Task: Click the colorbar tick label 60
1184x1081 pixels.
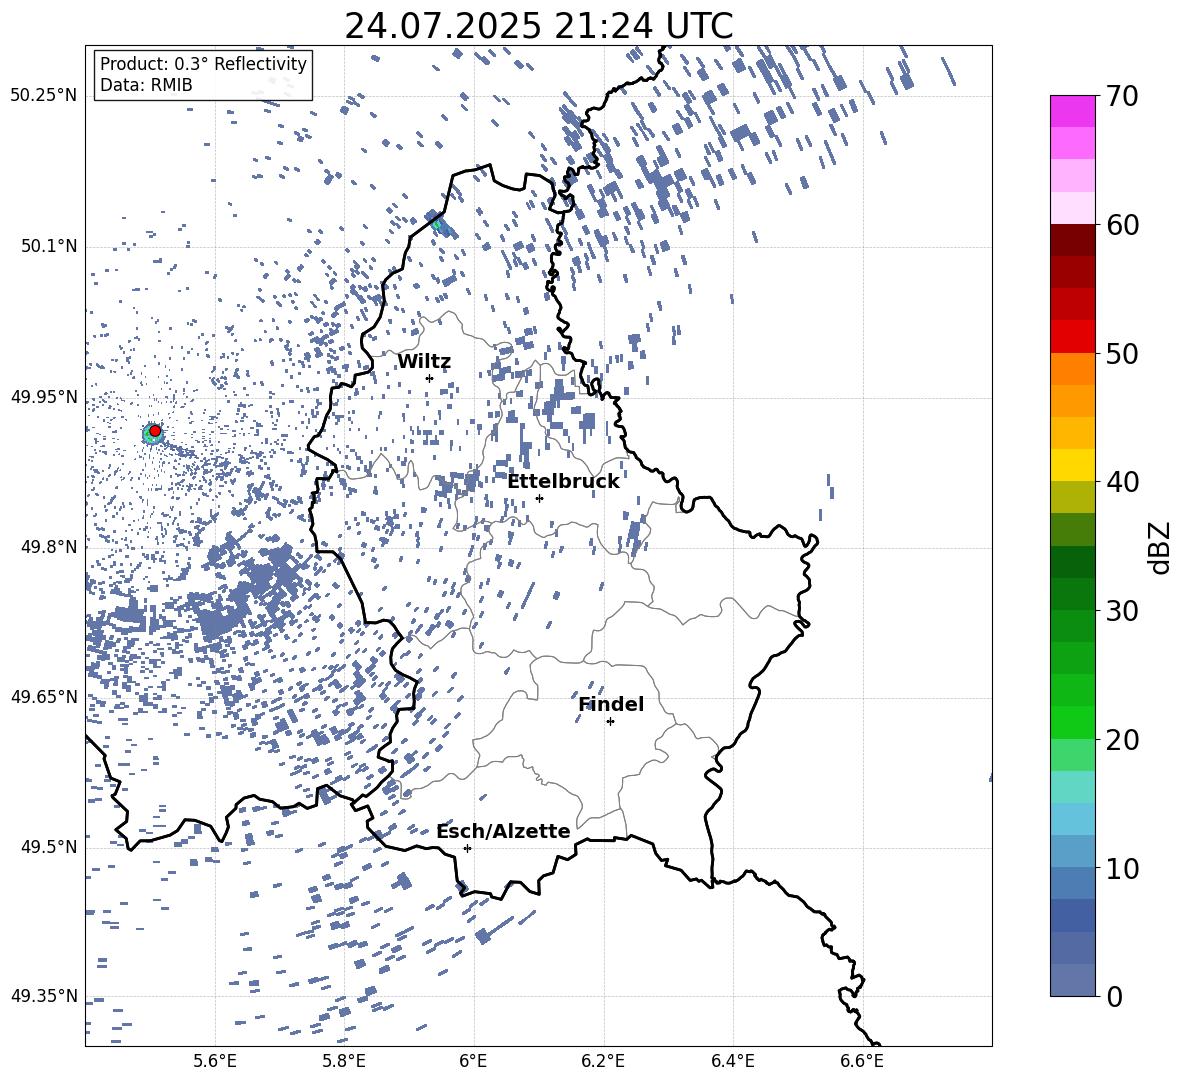Action: click(x=1122, y=225)
